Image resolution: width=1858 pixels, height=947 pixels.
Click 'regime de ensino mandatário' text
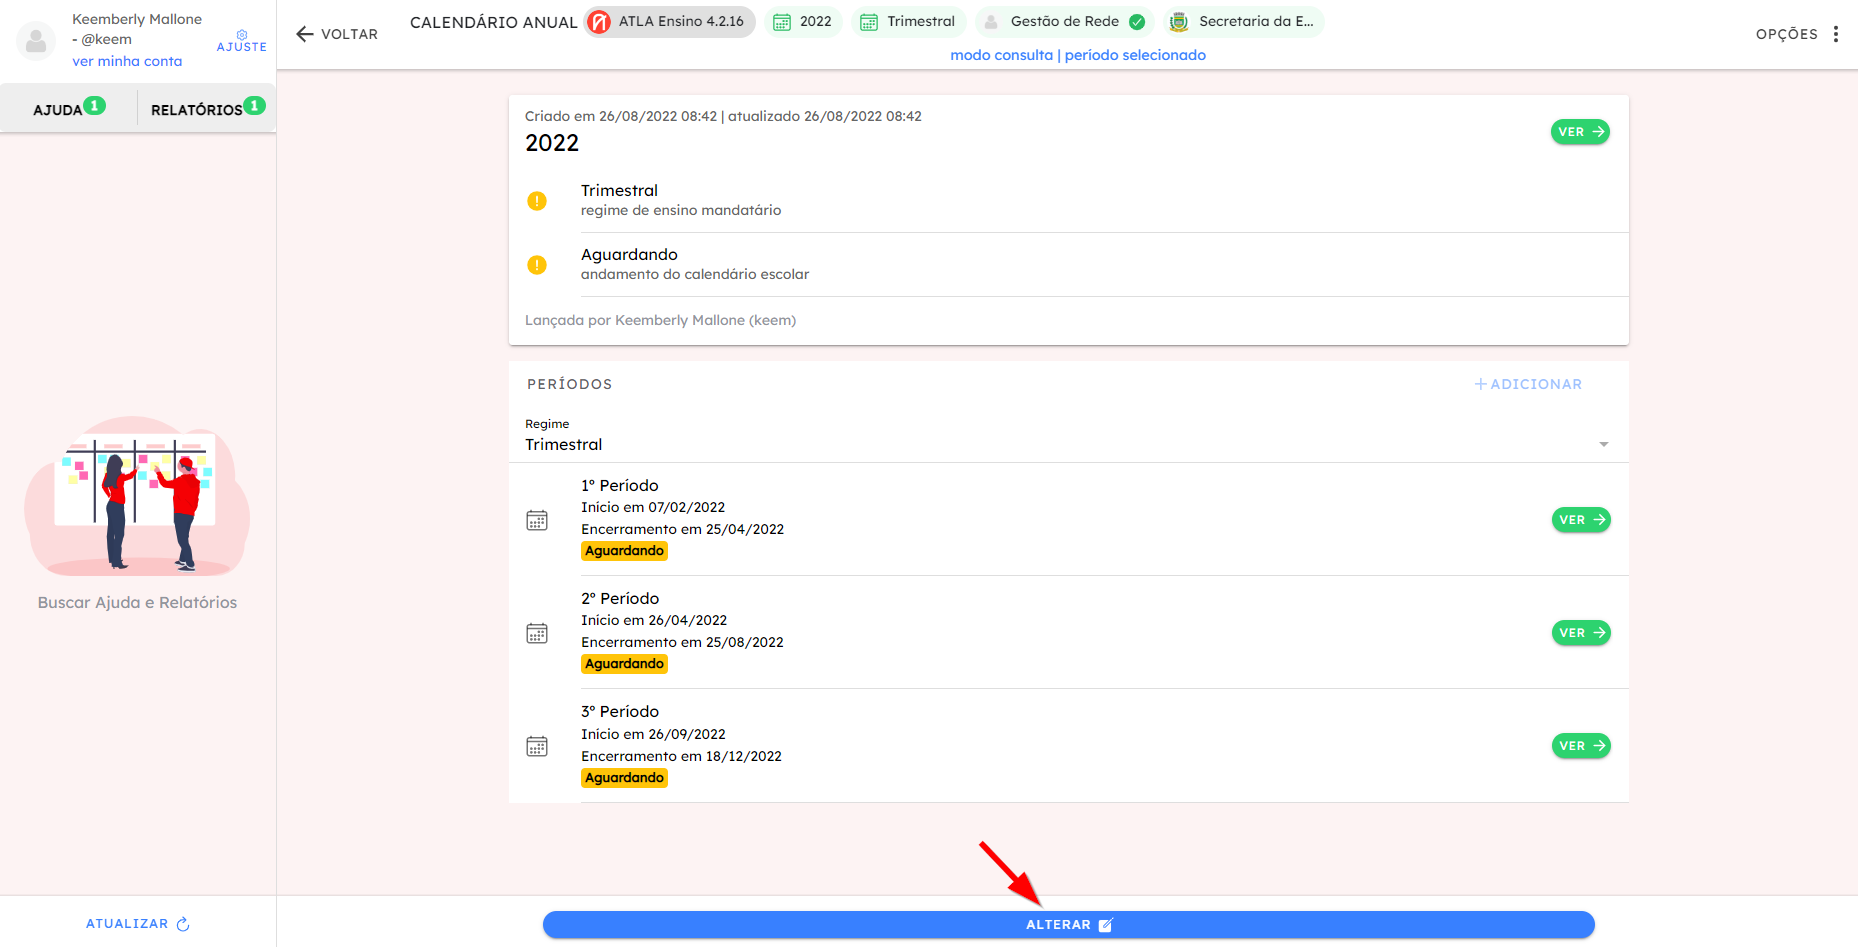681,210
